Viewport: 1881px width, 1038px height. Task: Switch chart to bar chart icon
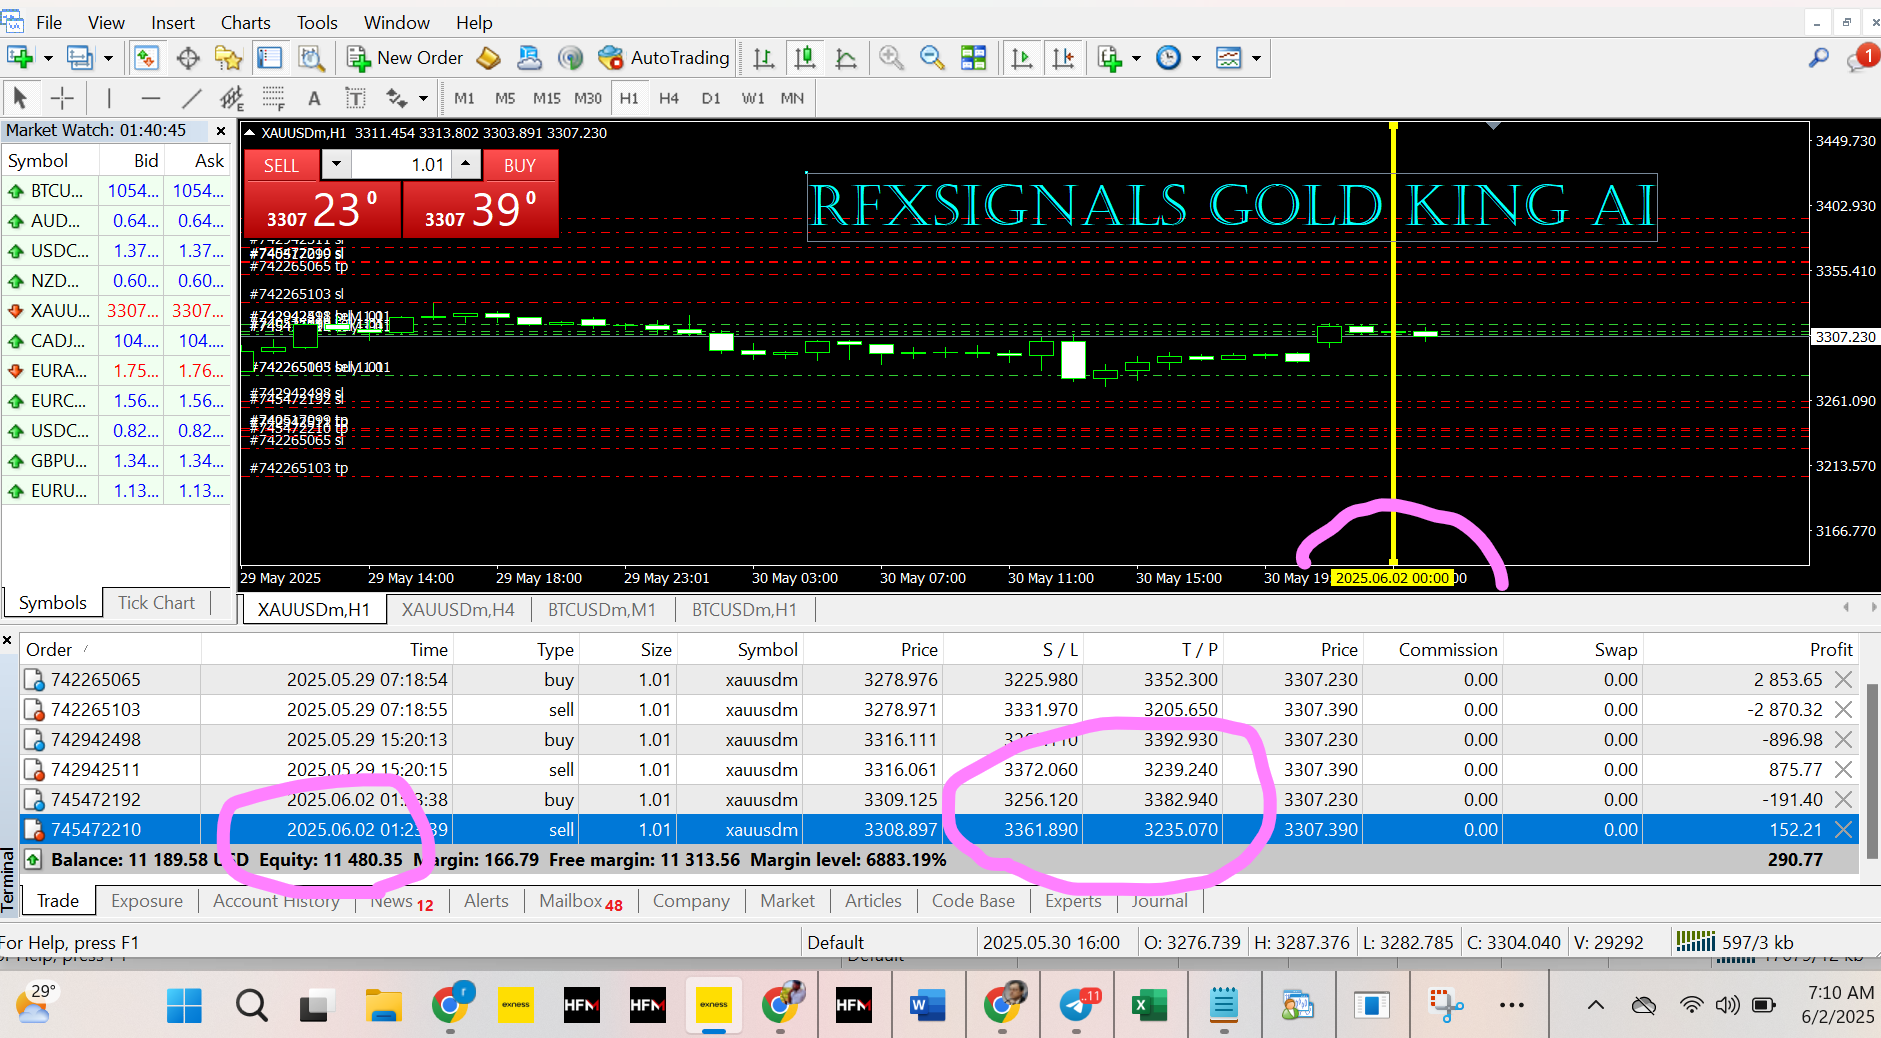point(764,58)
